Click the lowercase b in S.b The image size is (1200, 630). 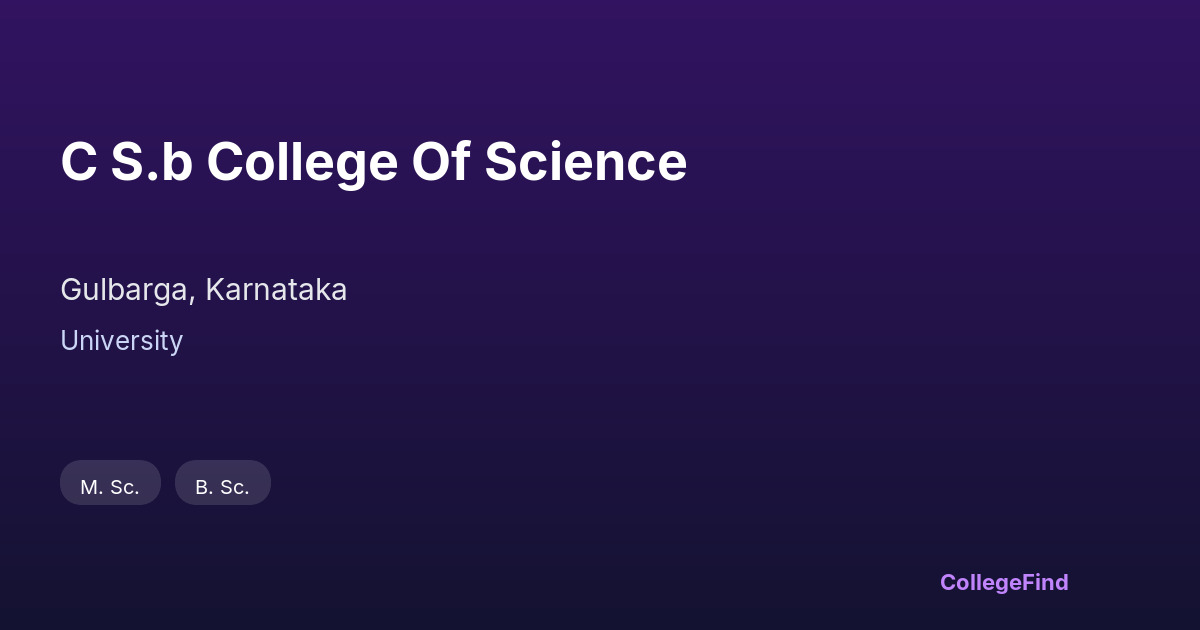tap(177, 162)
